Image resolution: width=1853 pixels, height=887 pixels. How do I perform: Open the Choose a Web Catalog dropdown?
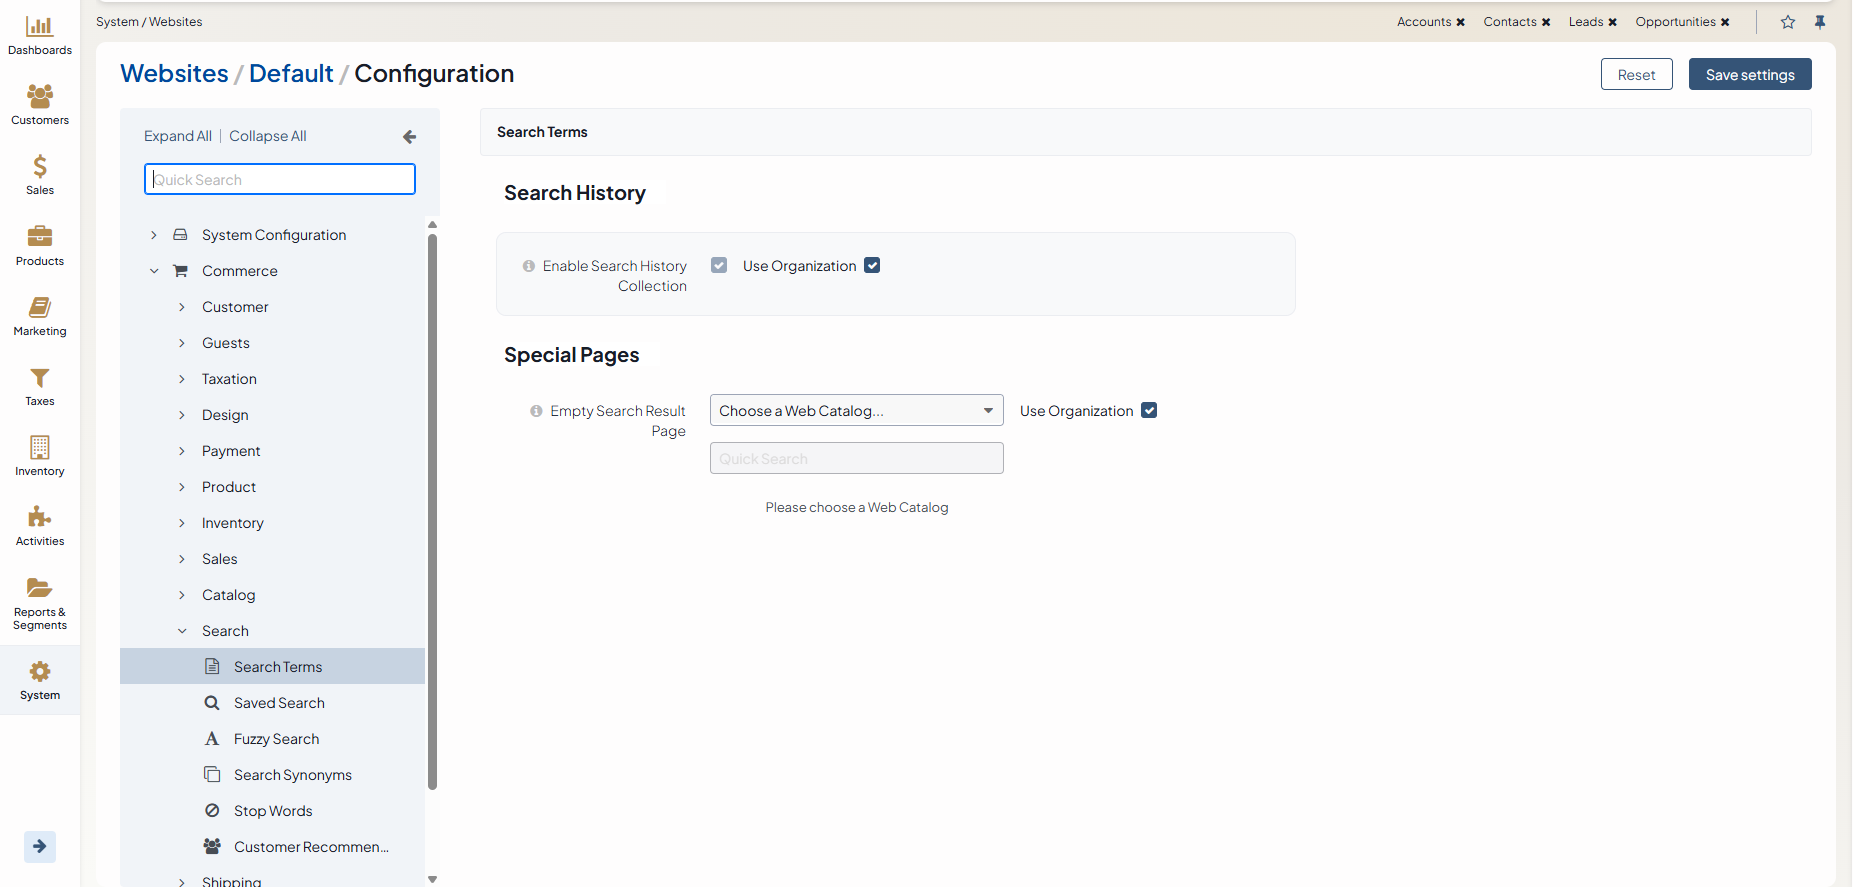tap(856, 411)
